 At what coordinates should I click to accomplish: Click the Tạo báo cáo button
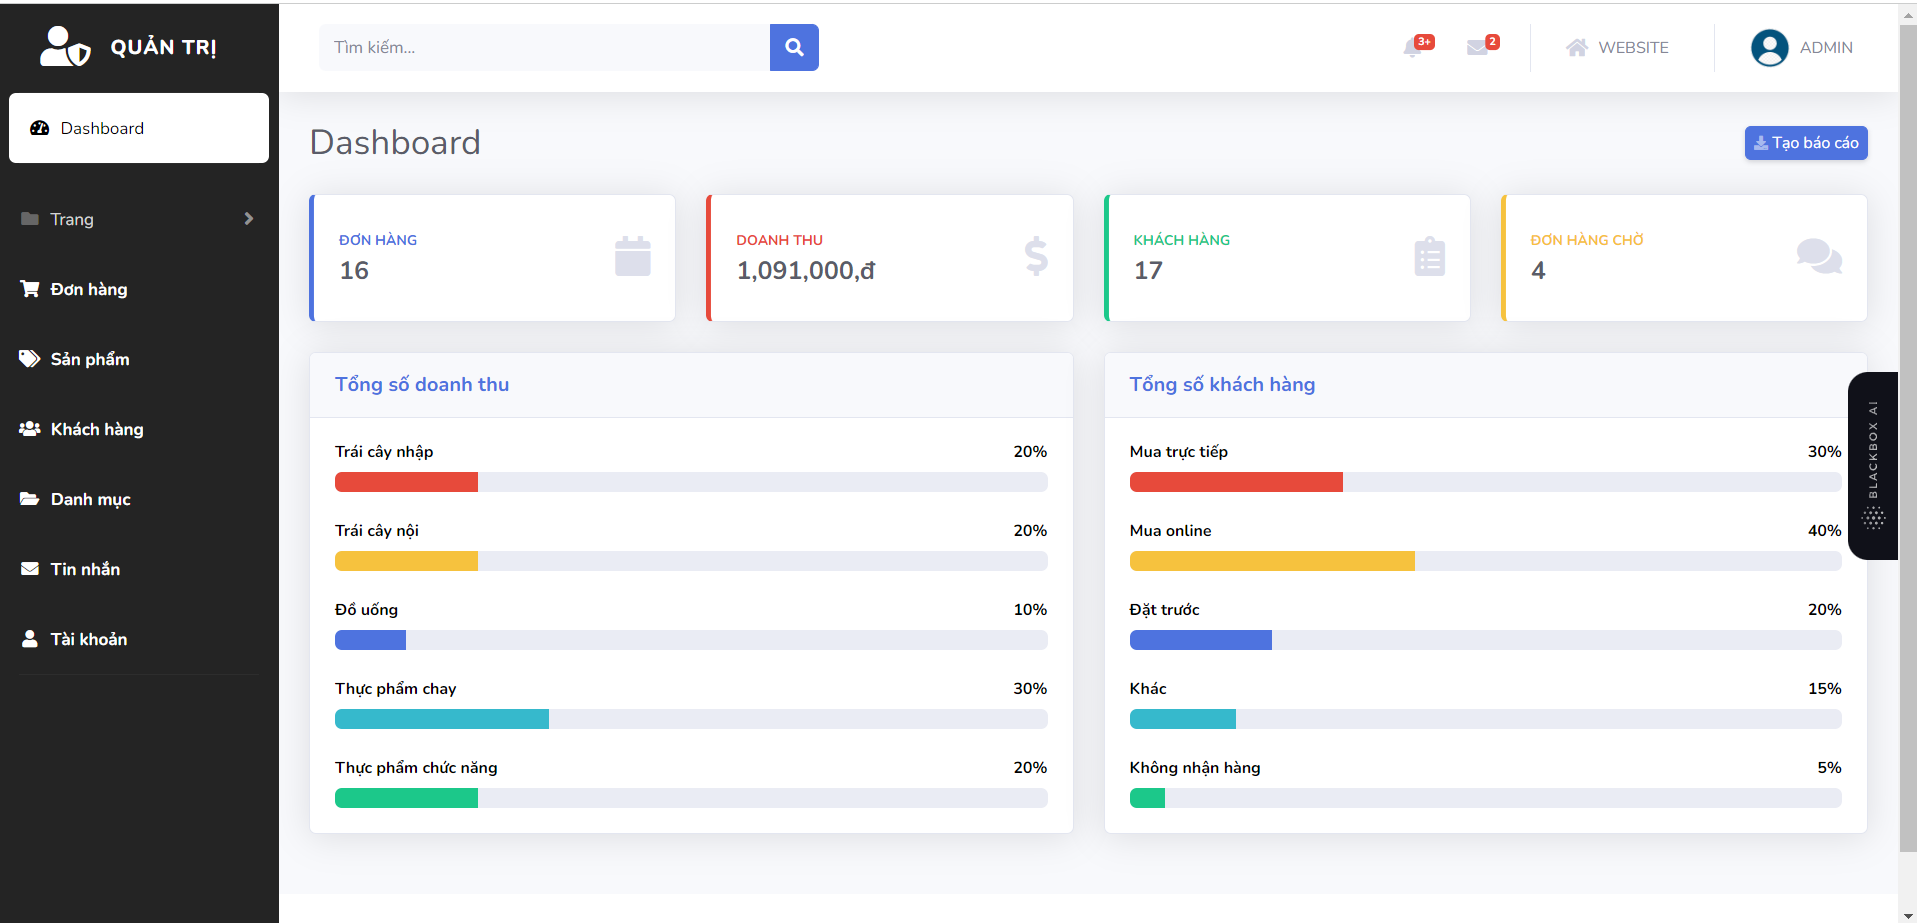click(1806, 143)
